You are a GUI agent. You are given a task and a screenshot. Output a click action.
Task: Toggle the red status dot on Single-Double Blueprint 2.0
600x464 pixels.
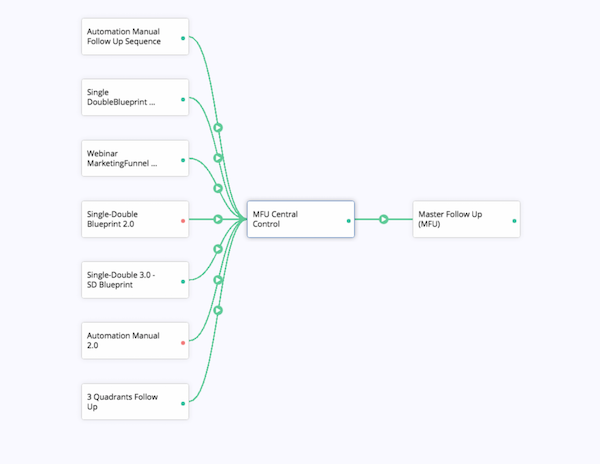[x=183, y=221]
